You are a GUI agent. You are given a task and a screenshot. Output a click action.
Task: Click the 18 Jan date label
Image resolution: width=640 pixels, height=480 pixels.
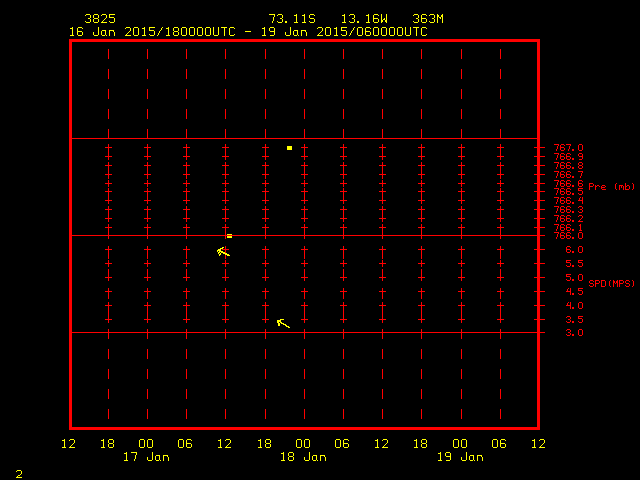303,457
